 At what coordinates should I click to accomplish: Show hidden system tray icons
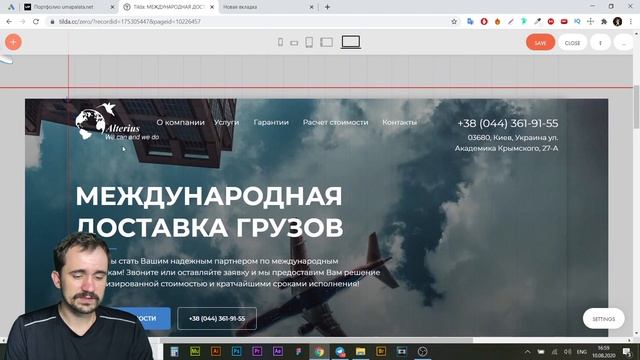pyautogui.click(x=527, y=351)
